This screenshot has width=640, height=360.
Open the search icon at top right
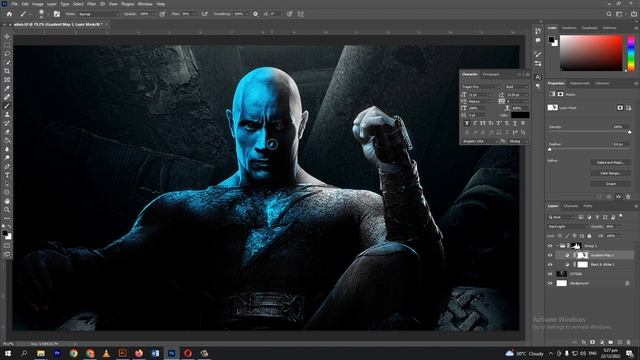(x=609, y=14)
